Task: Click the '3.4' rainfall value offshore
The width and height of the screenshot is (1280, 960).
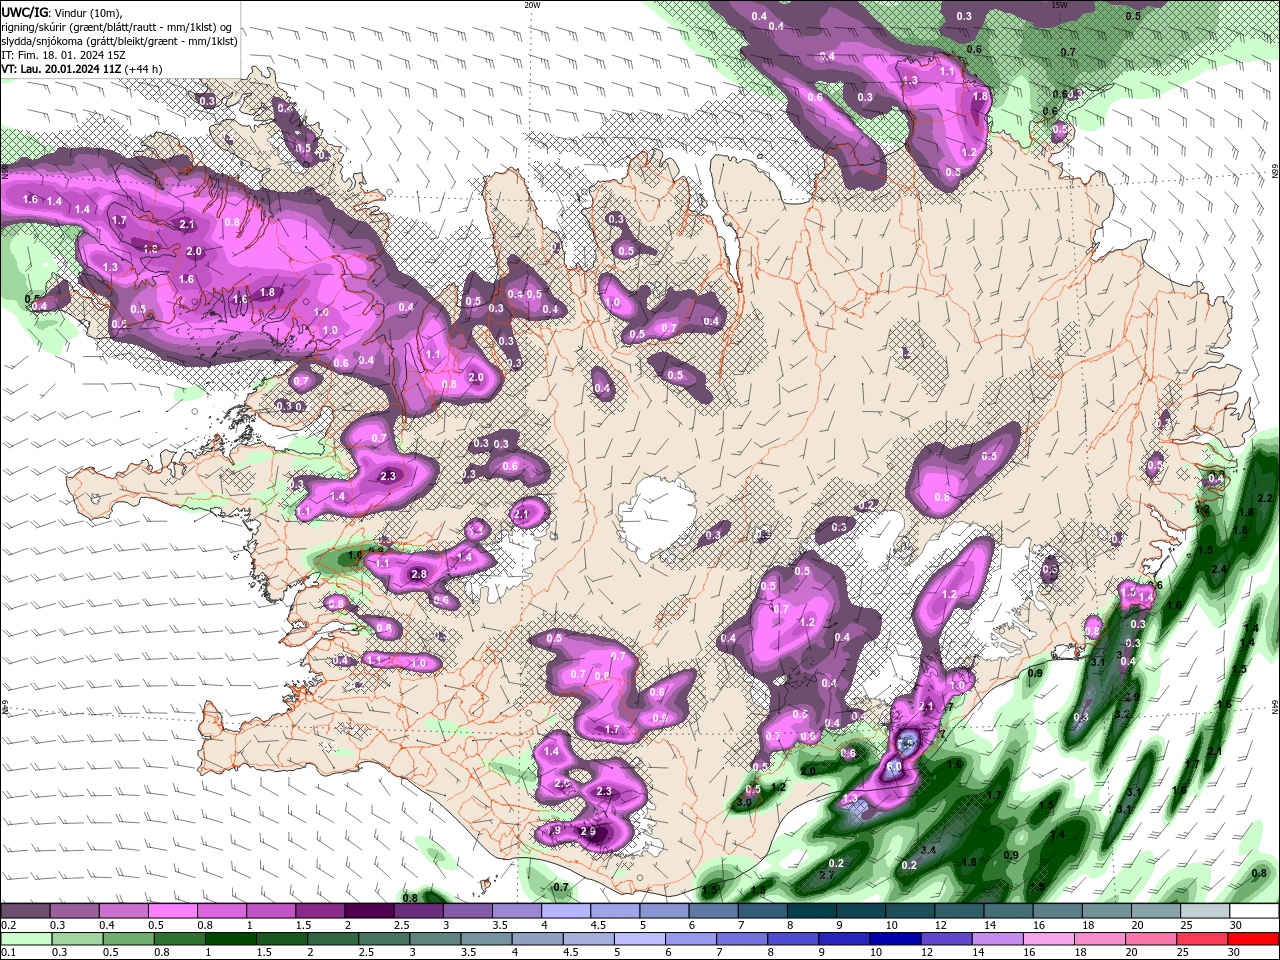Action: point(928,851)
